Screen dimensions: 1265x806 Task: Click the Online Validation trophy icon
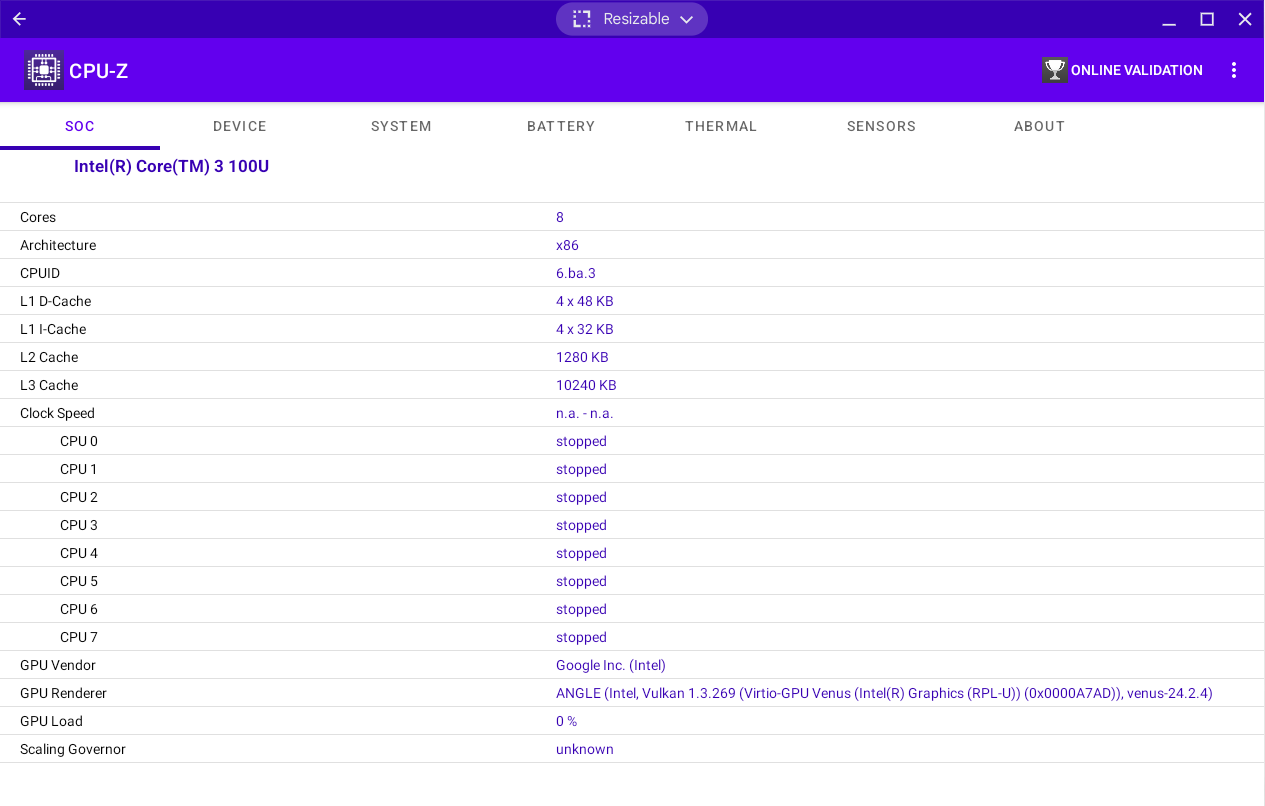point(1055,70)
